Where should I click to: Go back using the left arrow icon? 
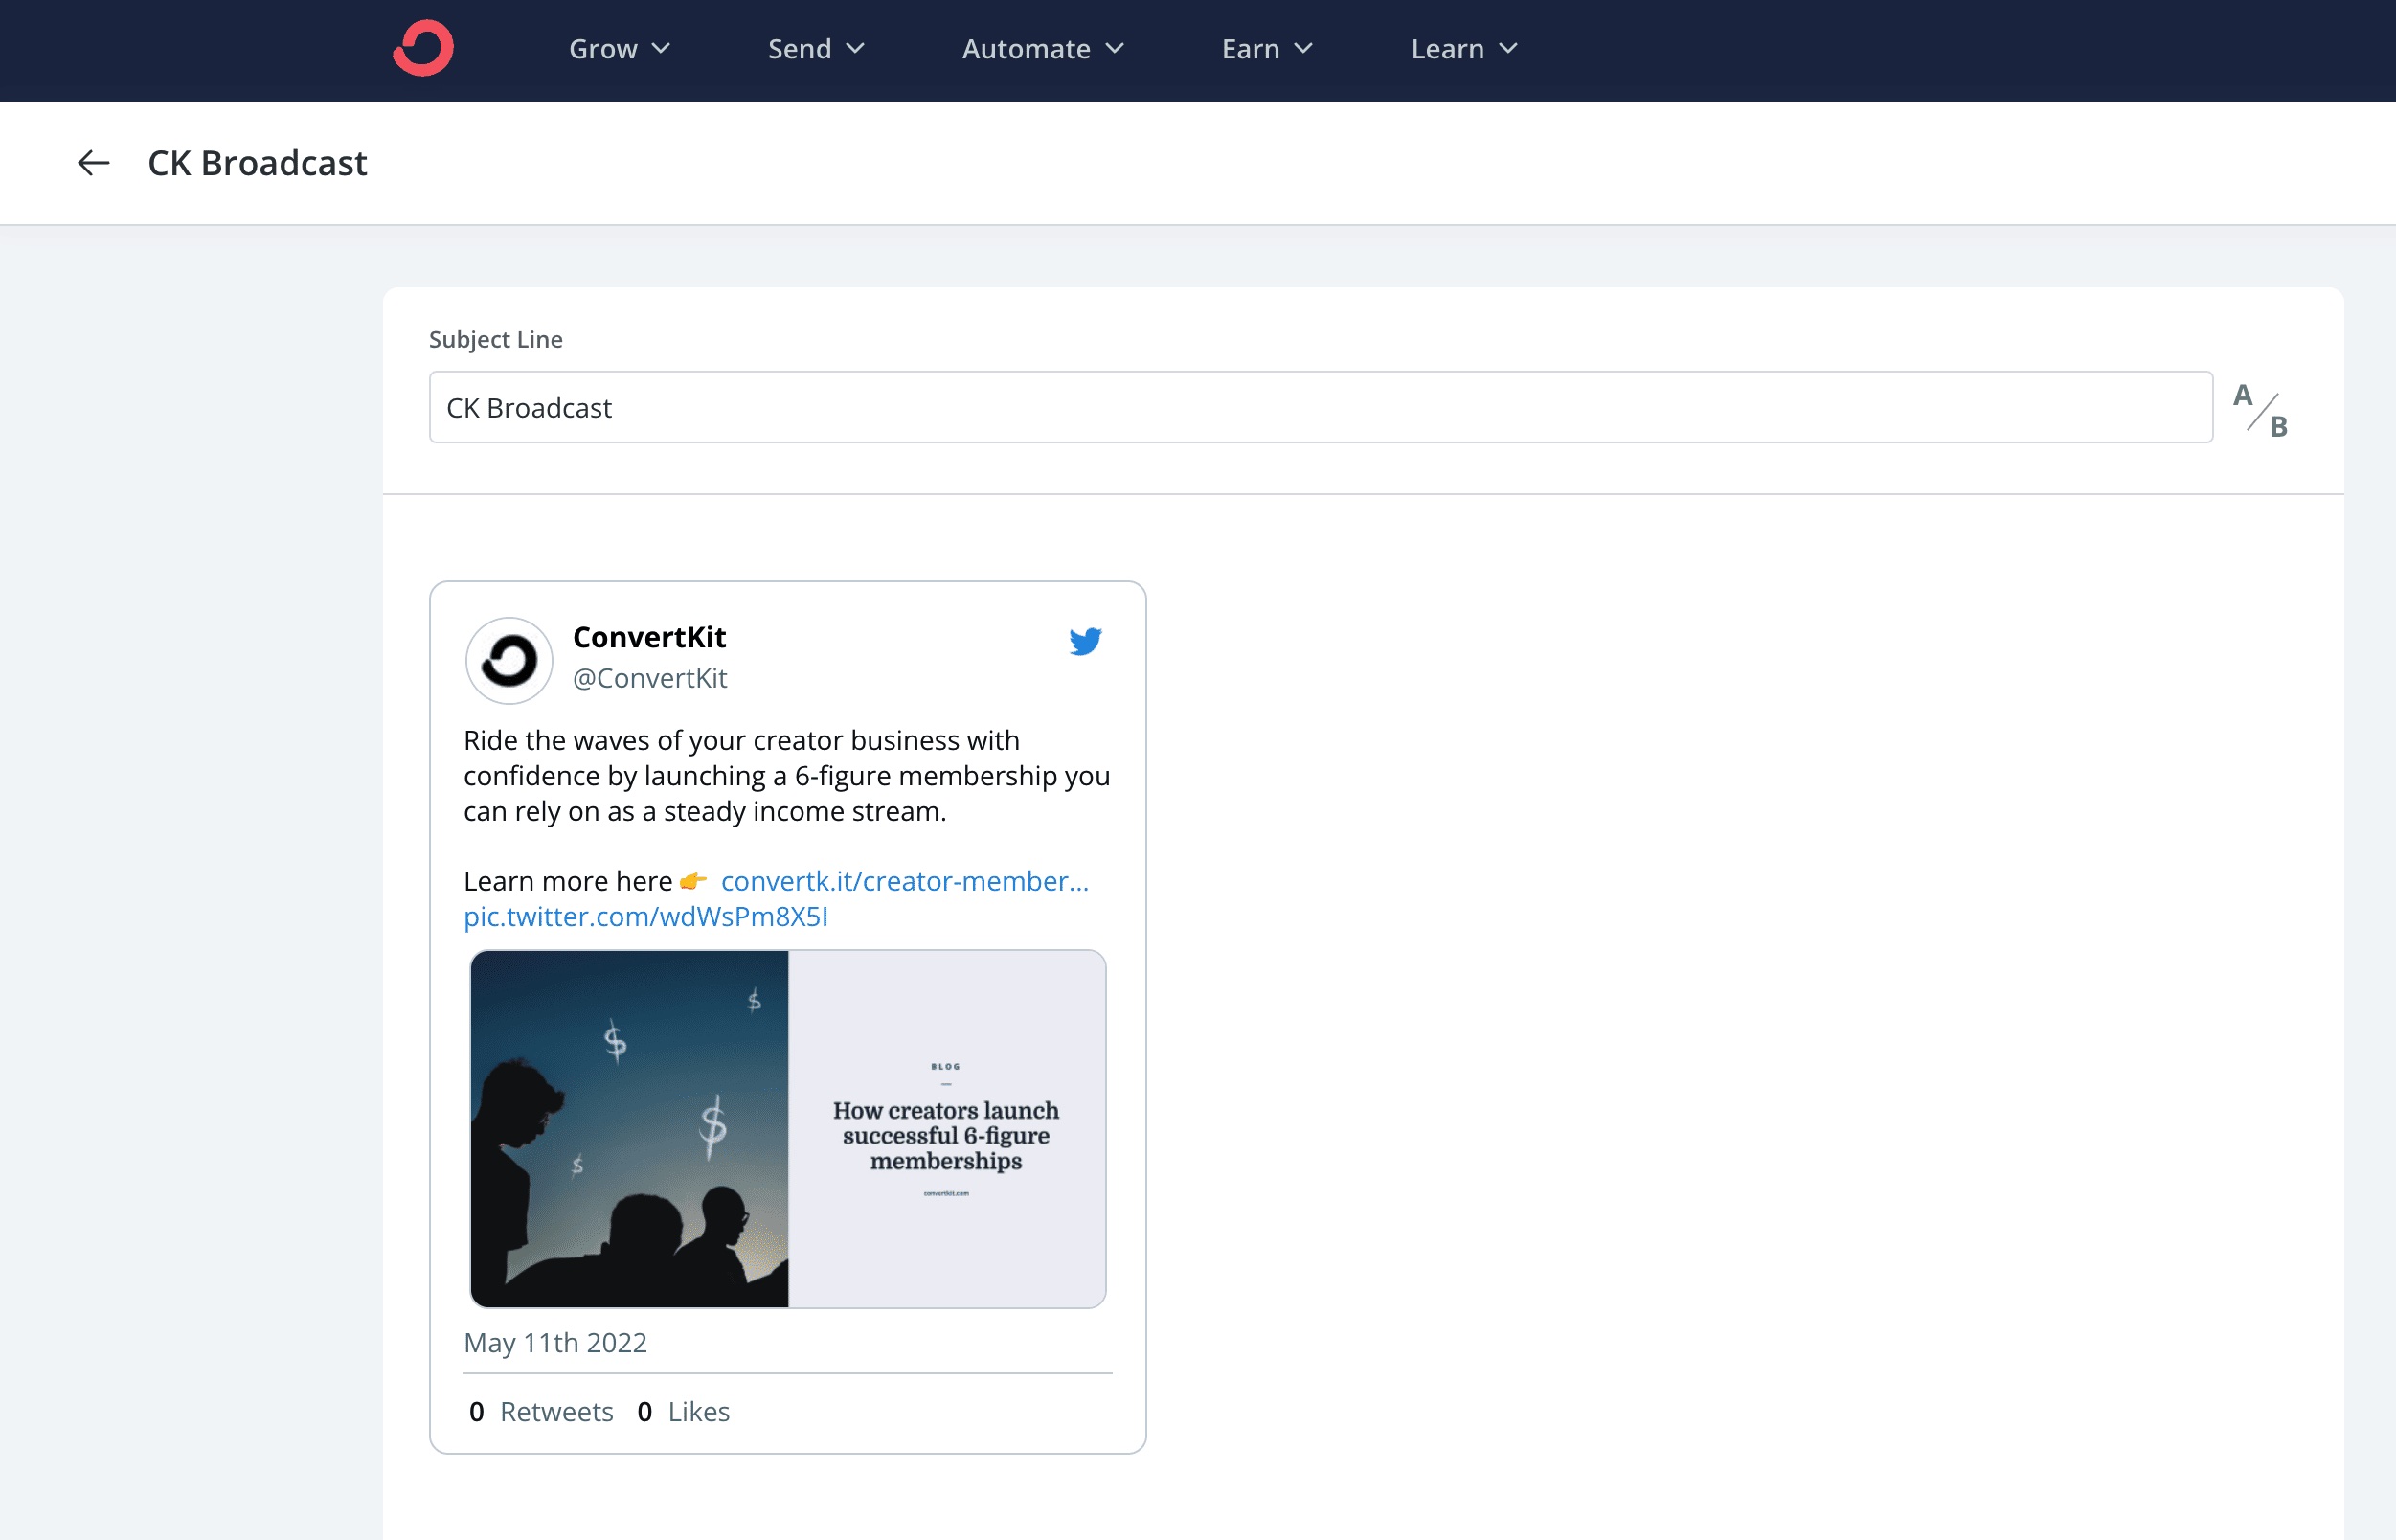pos(94,163)
